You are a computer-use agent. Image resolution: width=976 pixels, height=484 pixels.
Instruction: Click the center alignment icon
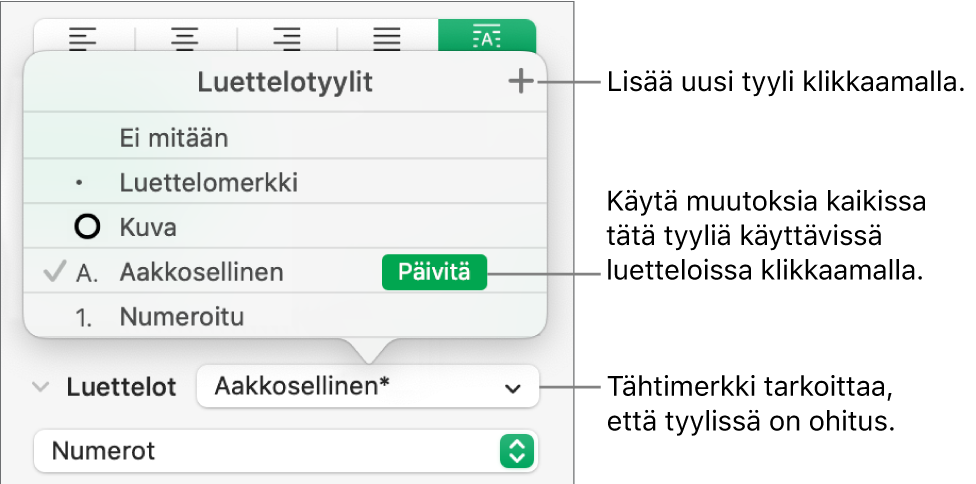186,39
